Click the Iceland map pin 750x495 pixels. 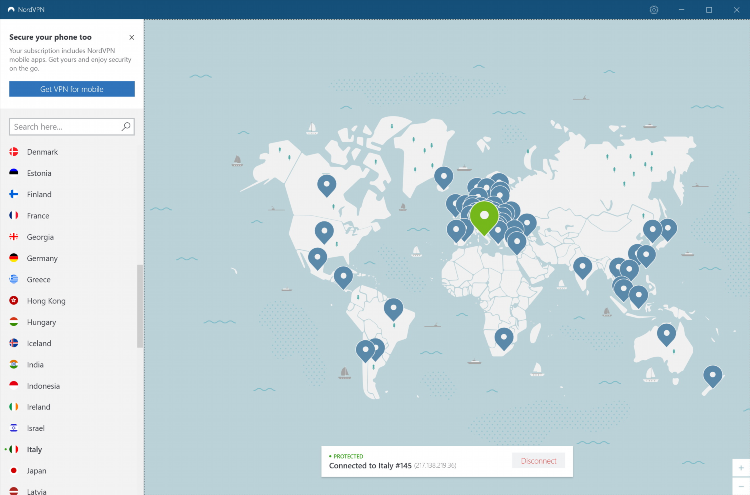[x=443, y=177]
